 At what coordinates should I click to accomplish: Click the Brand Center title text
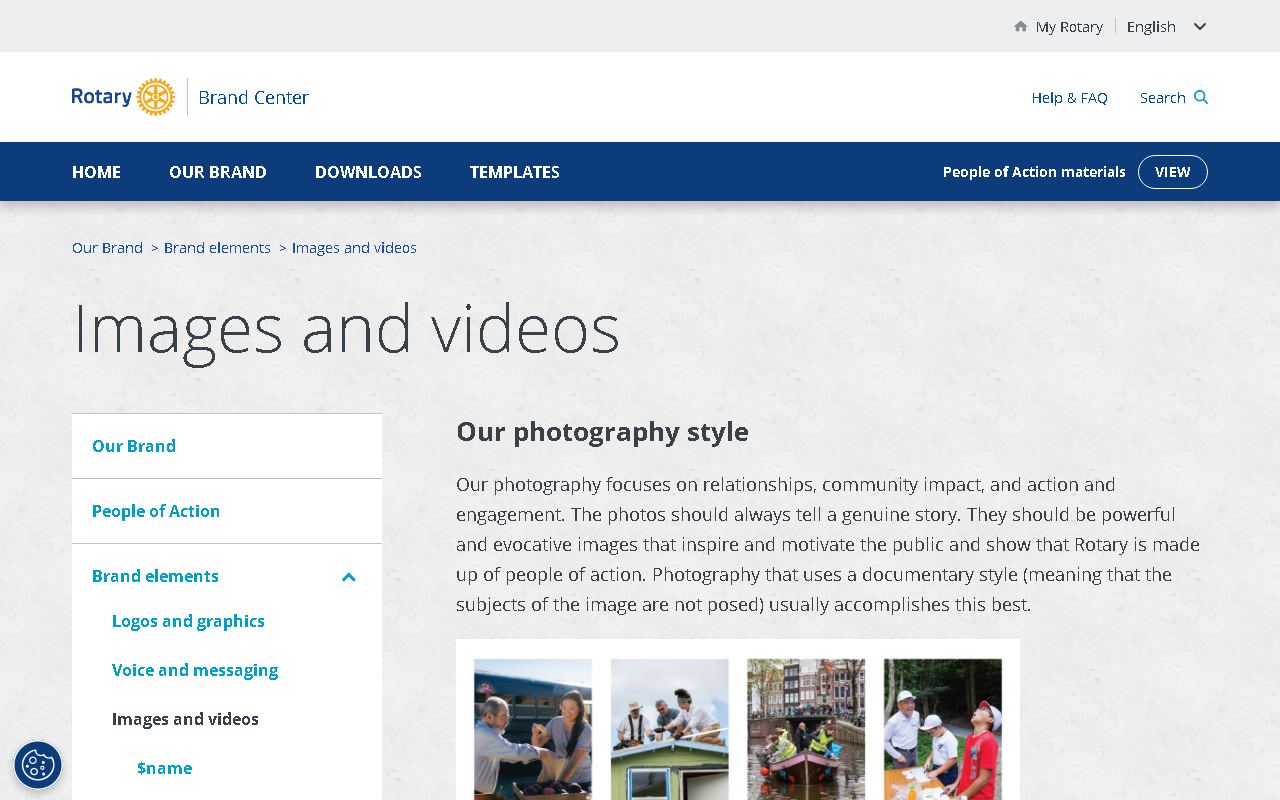point(254,98)
